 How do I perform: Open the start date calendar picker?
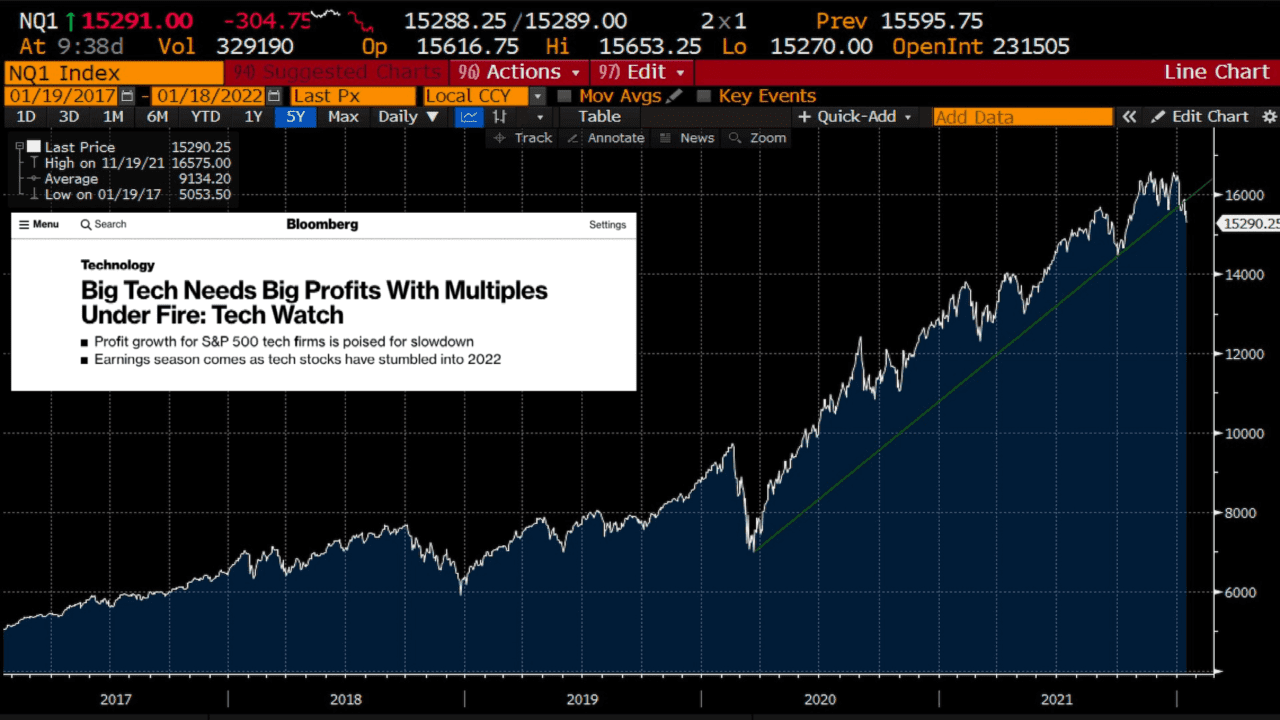127,96
